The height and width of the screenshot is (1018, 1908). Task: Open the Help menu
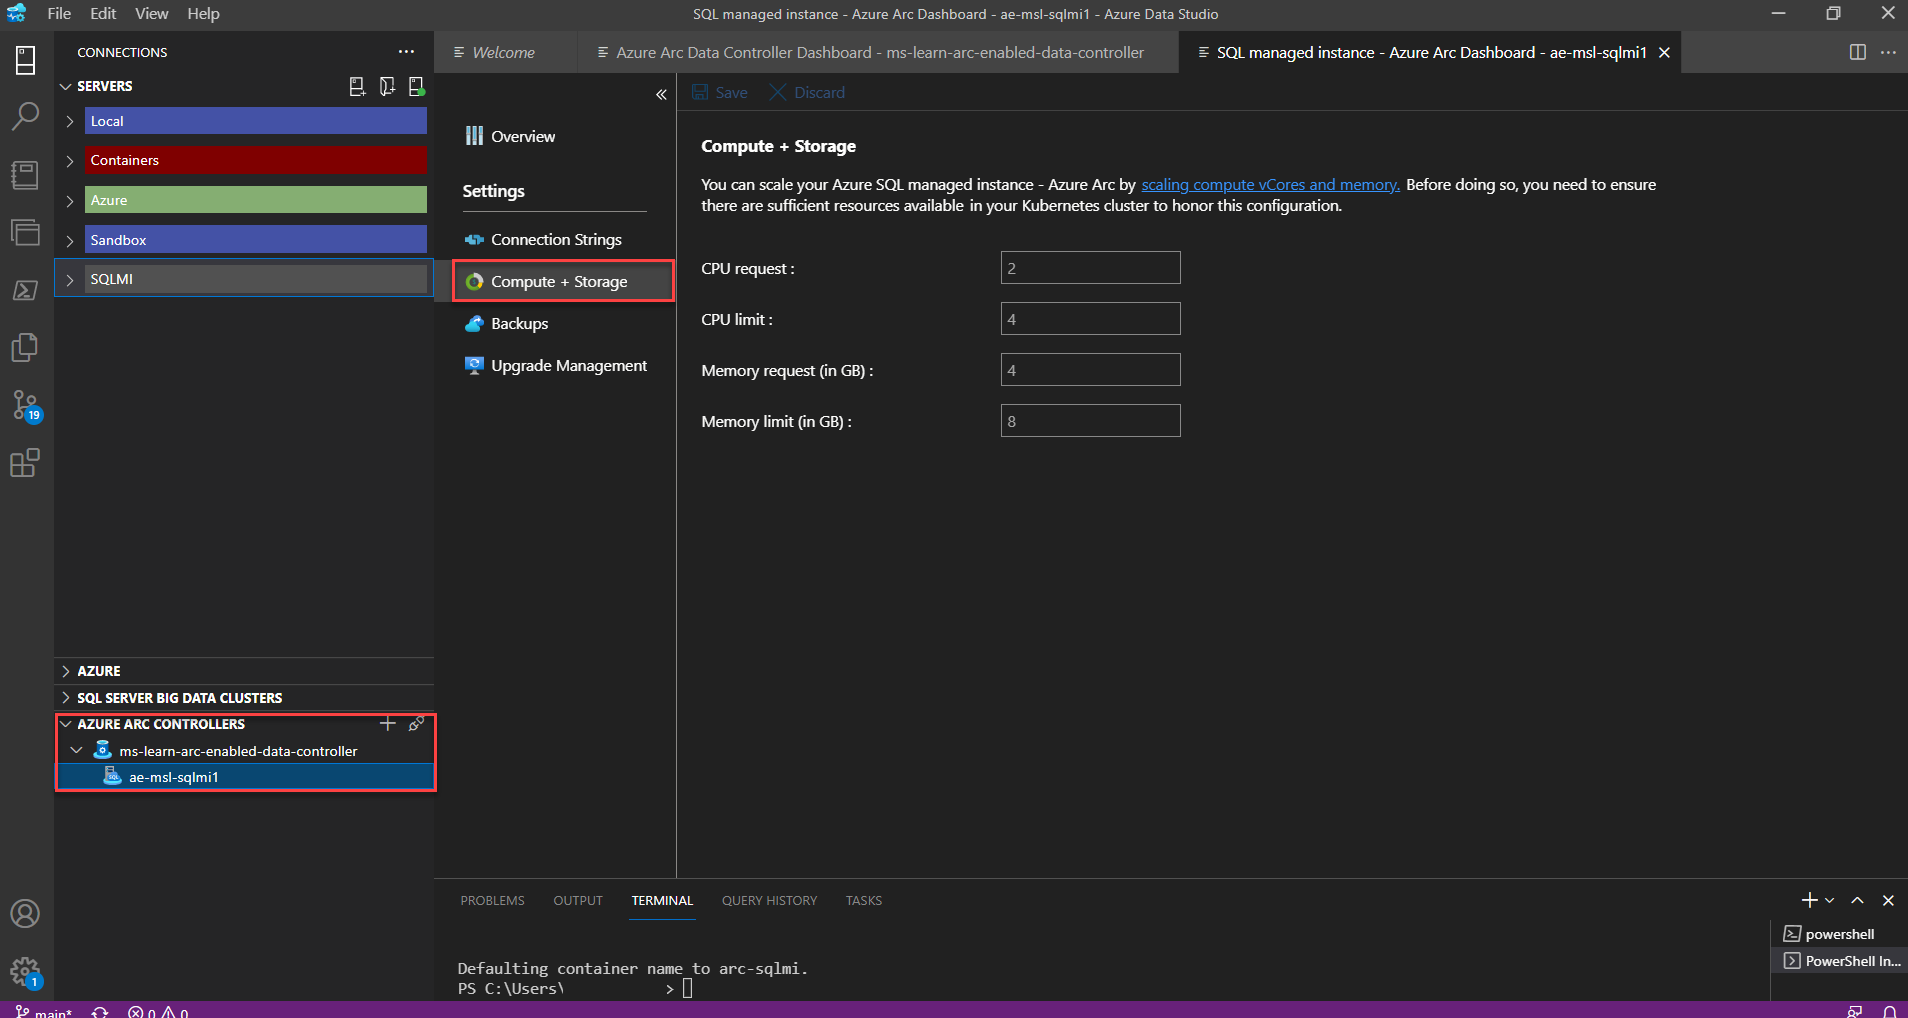(x=203, y=14)
